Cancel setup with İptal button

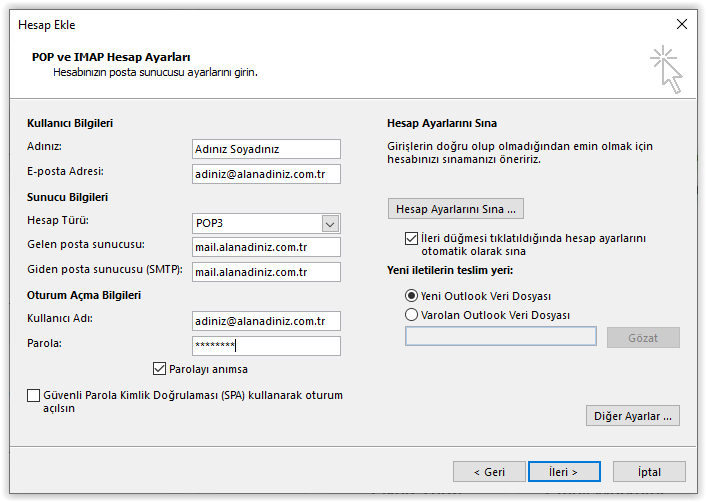coord(649,471)
